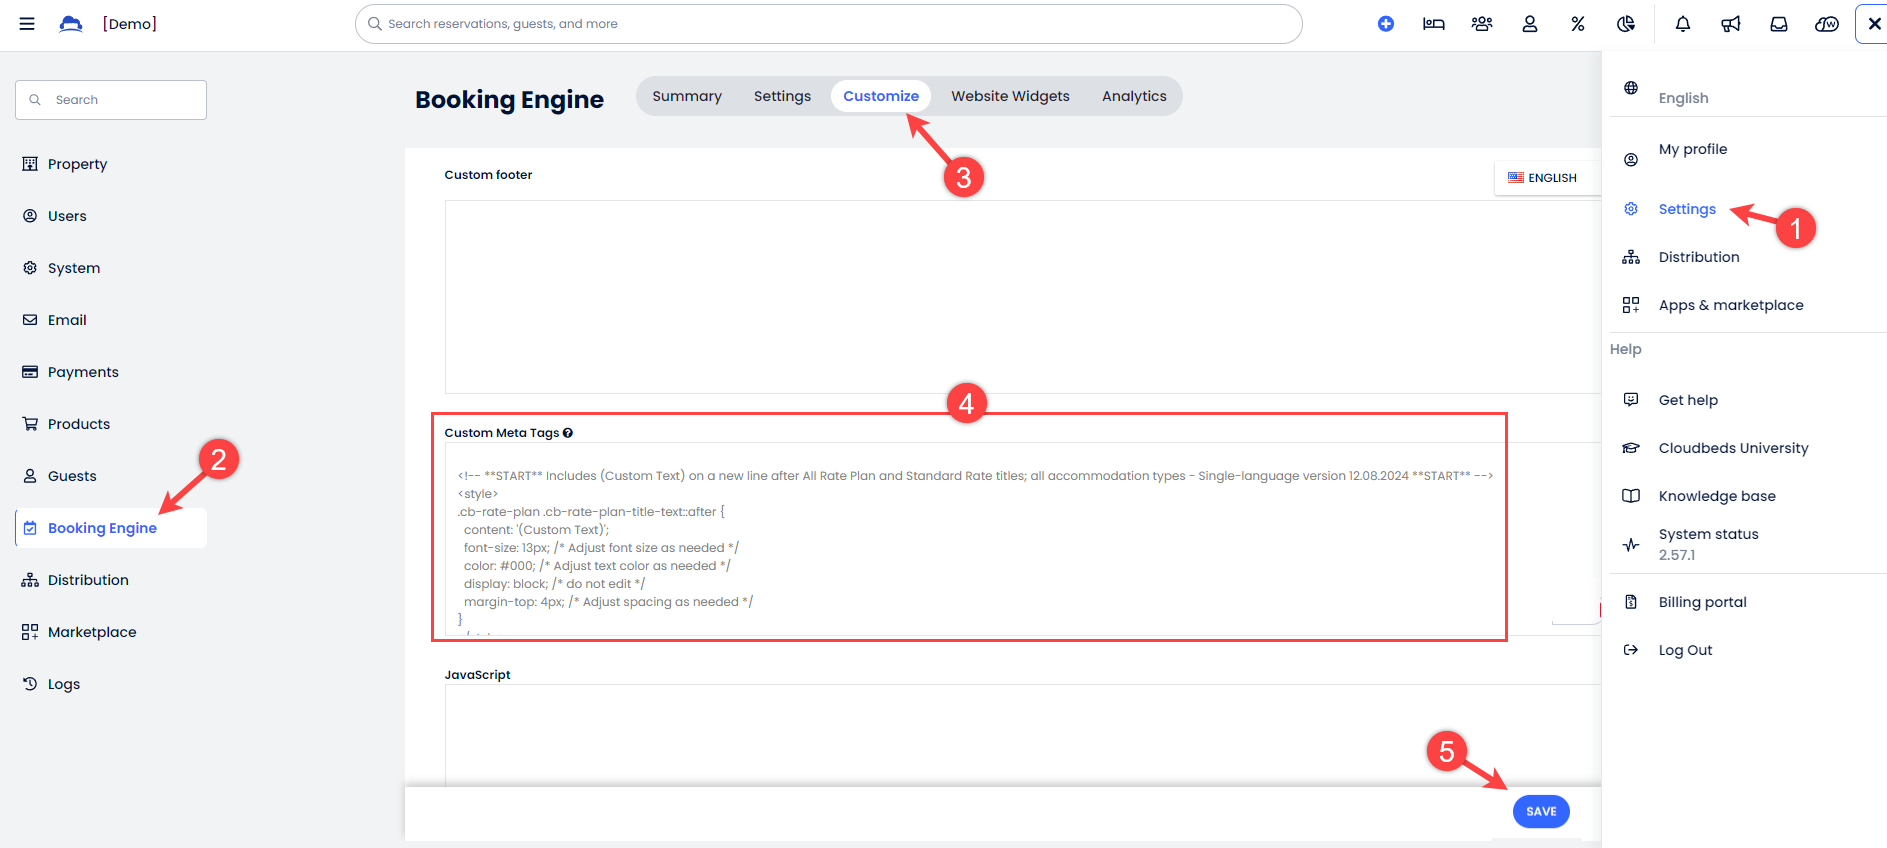
Task: Open the notifications bell icon
Action: [x=1682, y=24]
